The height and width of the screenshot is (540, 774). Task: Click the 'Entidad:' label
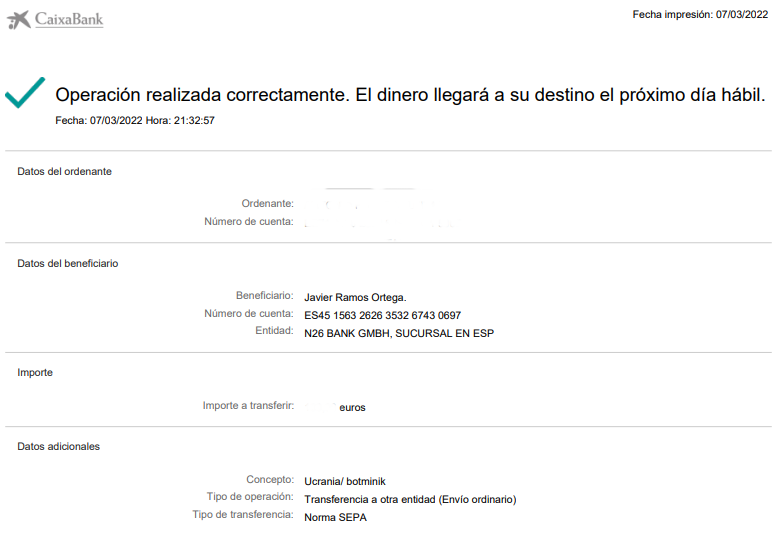pyautogui.click(x=274, y=331)
